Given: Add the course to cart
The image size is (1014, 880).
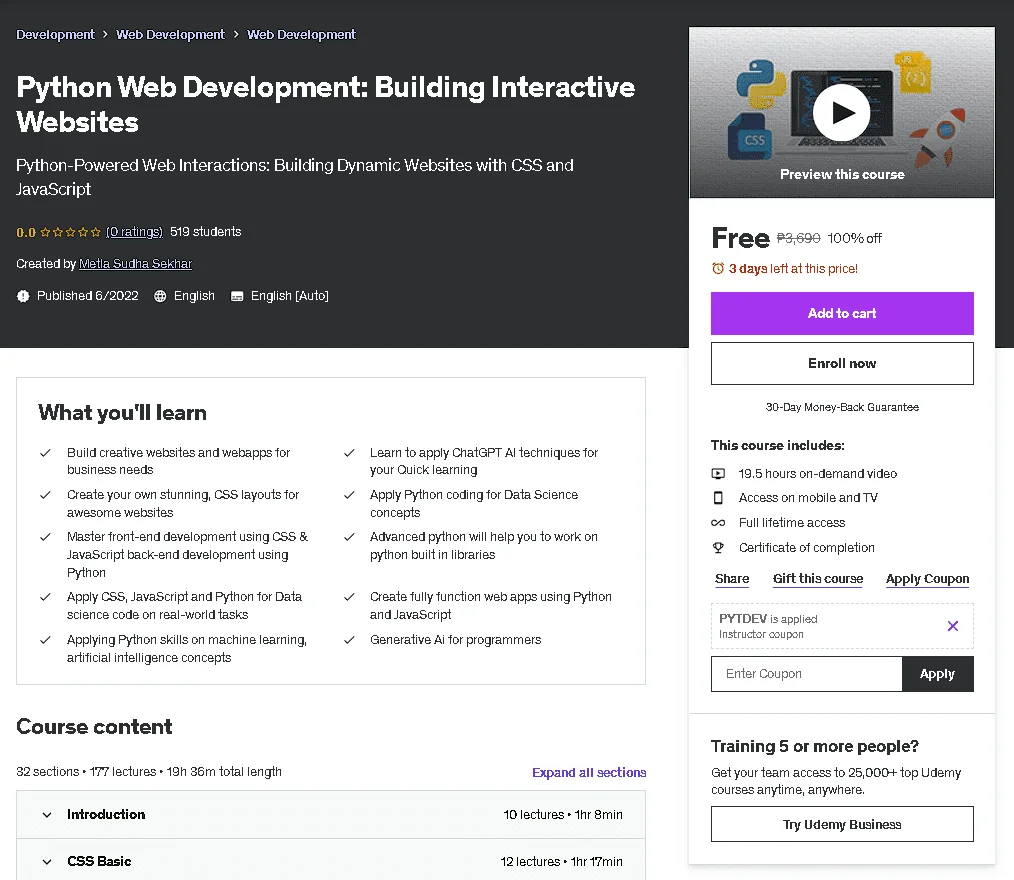Looking at the screenshot, I should point(842,314).
